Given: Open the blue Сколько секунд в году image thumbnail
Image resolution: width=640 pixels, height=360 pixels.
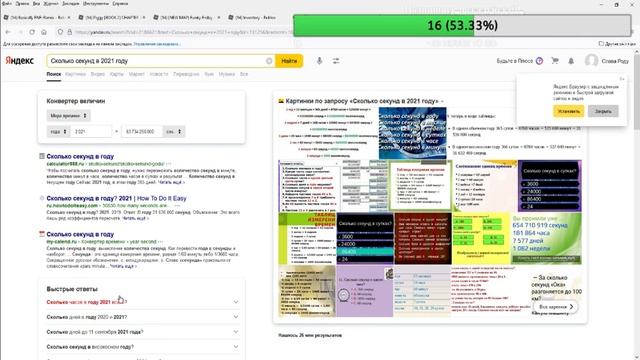Looking at the screenshot, I should (x=412, y=133).
